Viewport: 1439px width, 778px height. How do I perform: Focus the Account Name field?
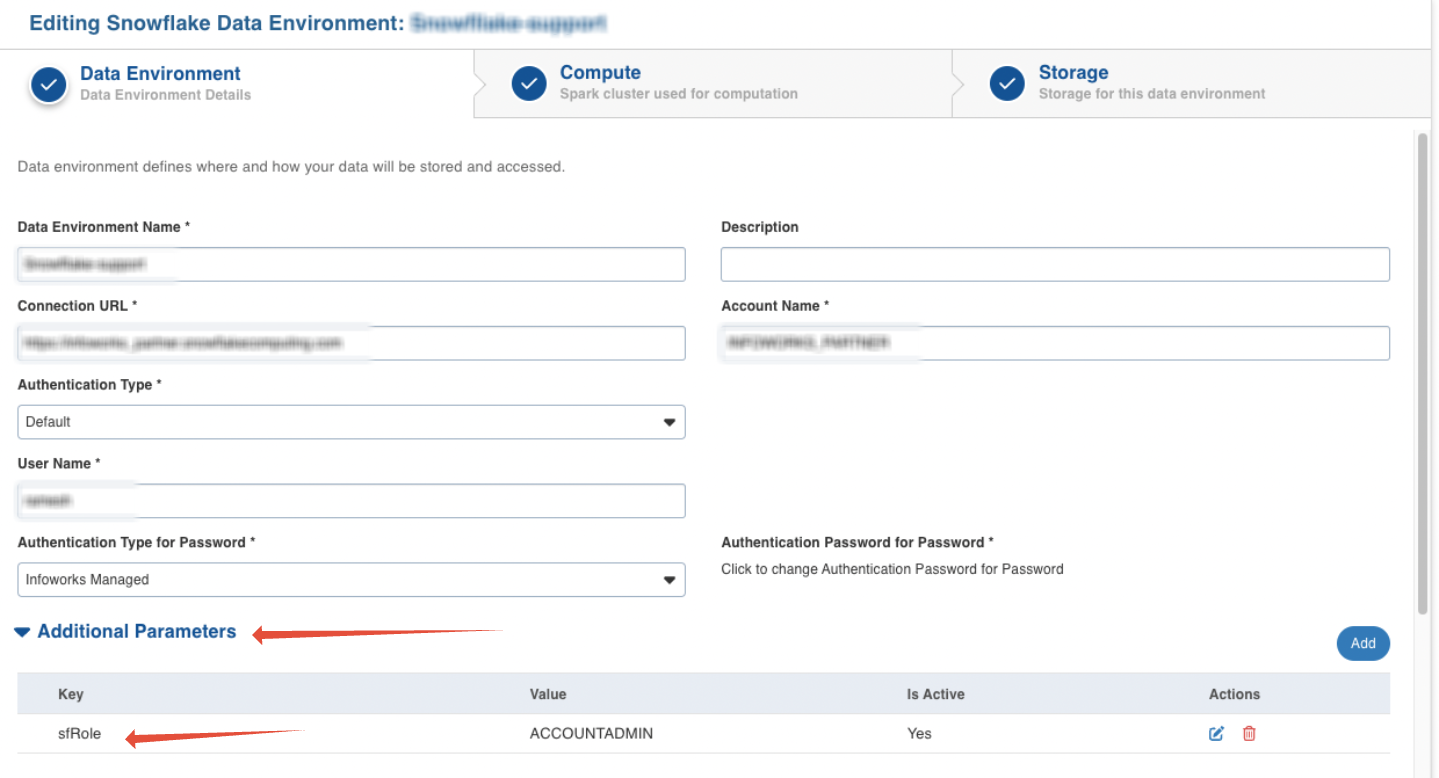1055,343
